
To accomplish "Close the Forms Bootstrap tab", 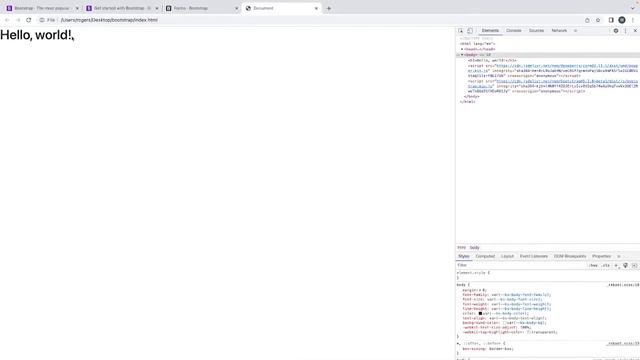I will (x=236, y=8).
